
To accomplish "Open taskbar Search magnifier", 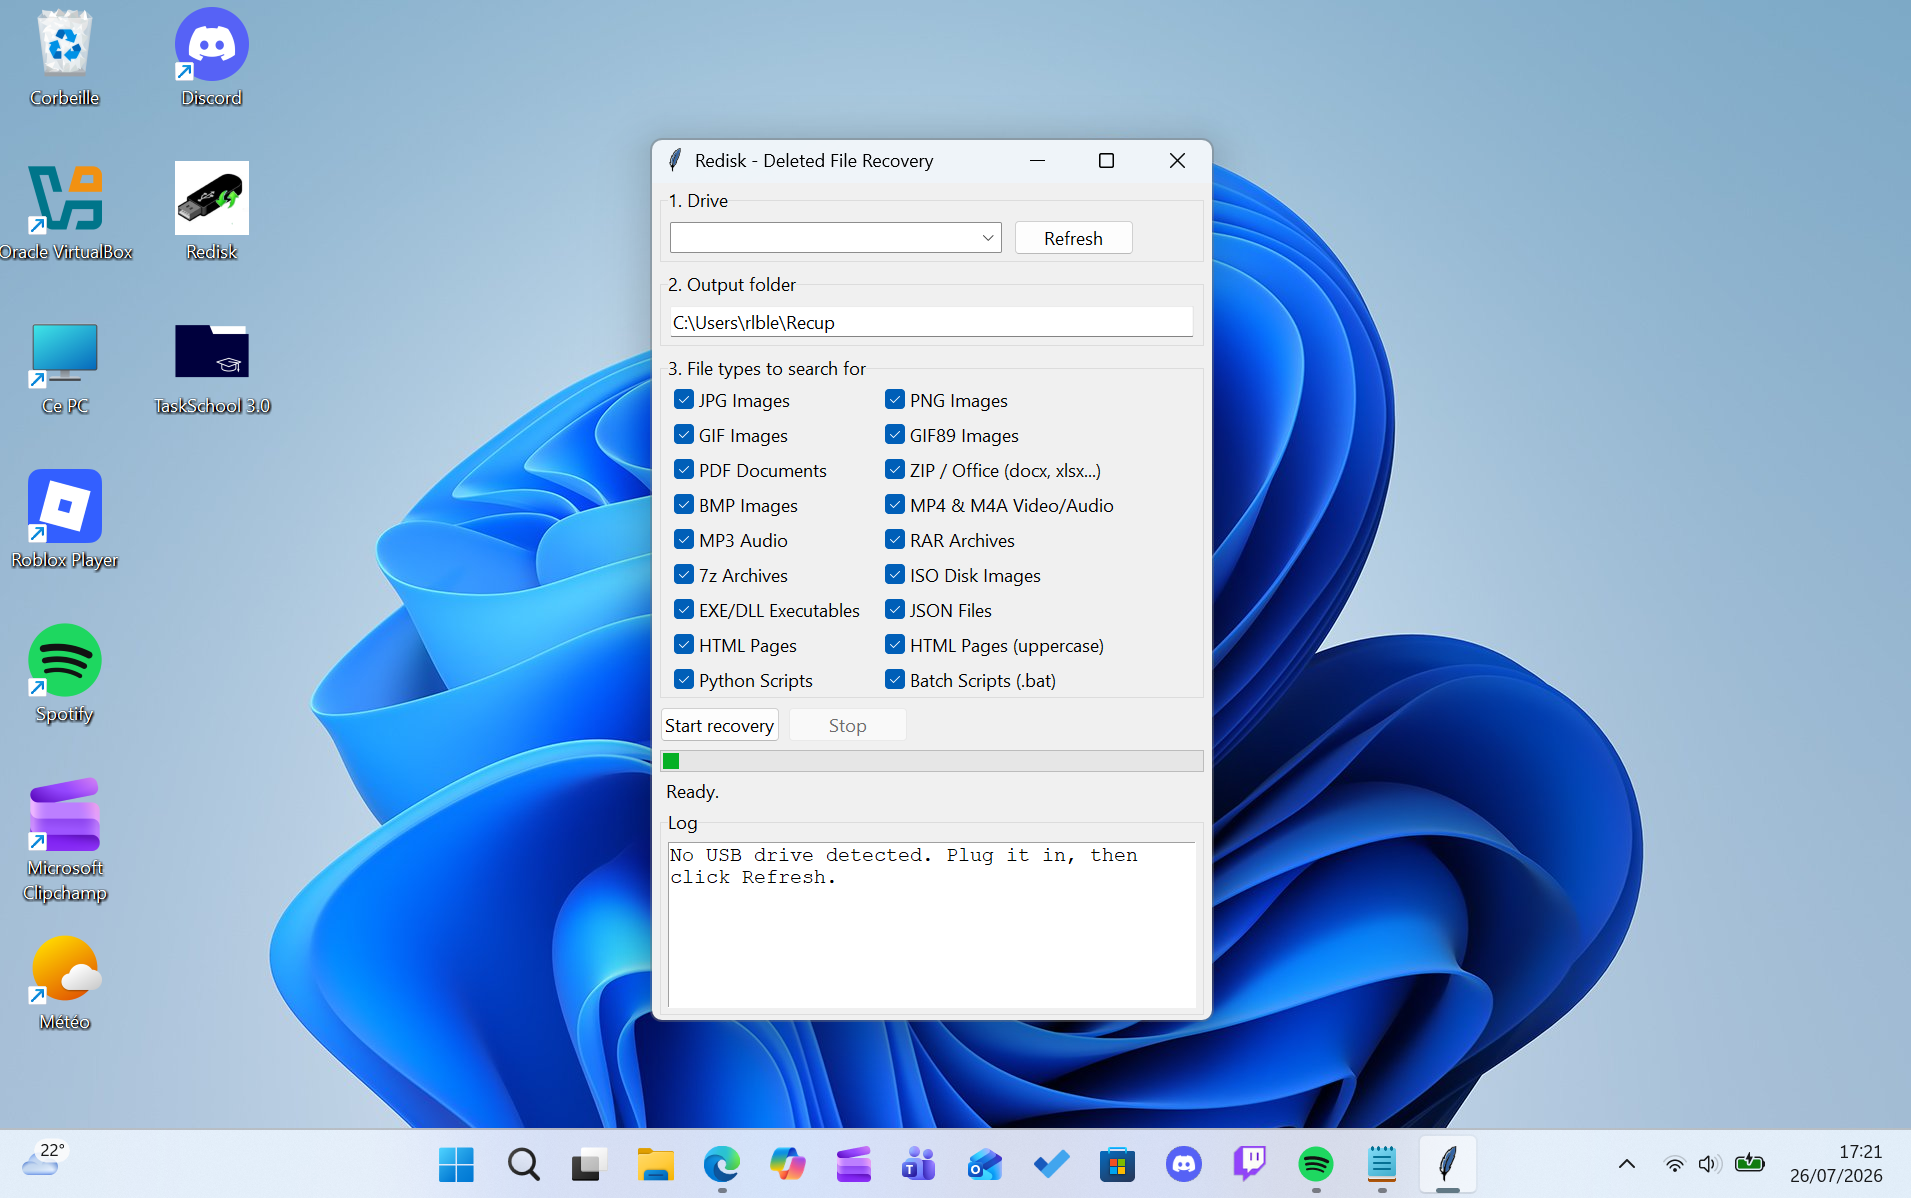I will click(x=523, y=1164).
